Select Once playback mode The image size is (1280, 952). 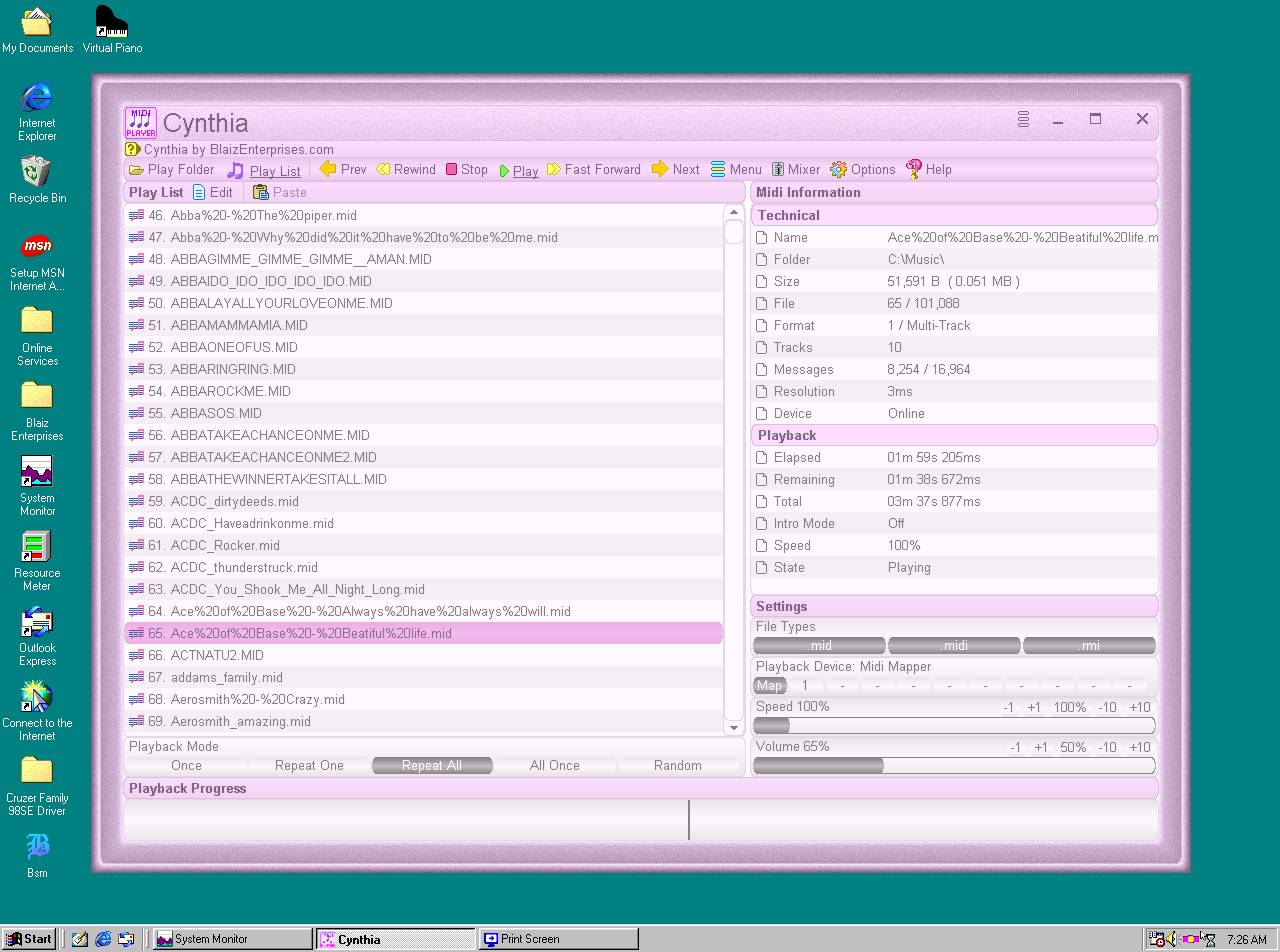click(186, 766)
